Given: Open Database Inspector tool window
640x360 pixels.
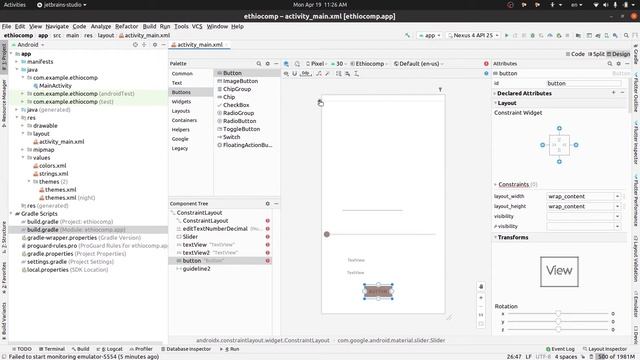Looking at the screenshot, I should pyautogui.click(x=186, y=349).
